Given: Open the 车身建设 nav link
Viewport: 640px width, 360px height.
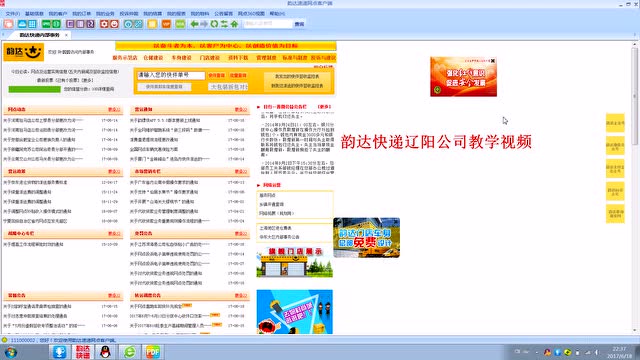Looking at the screenshot, I should click(182, 58).
